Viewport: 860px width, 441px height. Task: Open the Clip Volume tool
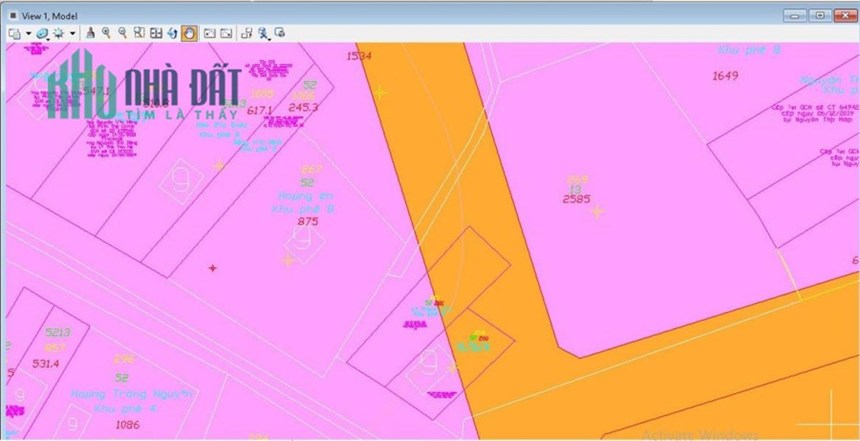click(280, 33)
